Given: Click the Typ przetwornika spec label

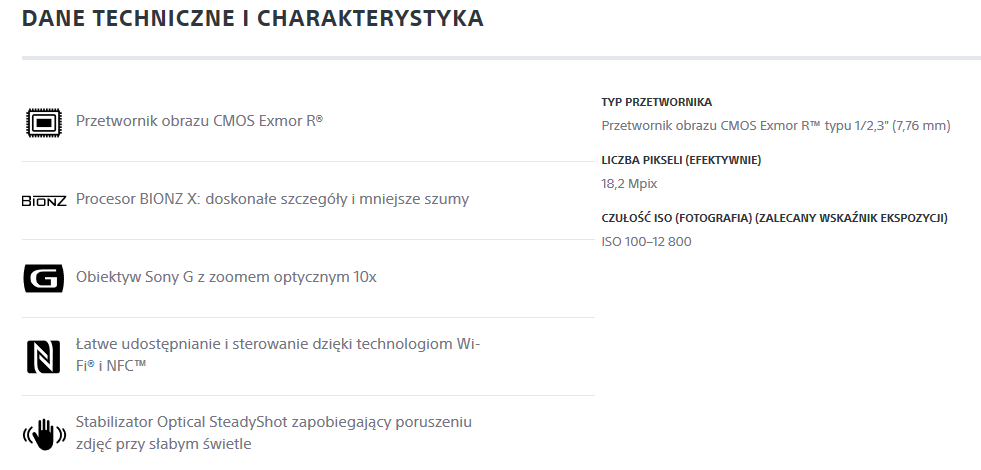Looking at the screenshot, I should (x=656, y=102).
